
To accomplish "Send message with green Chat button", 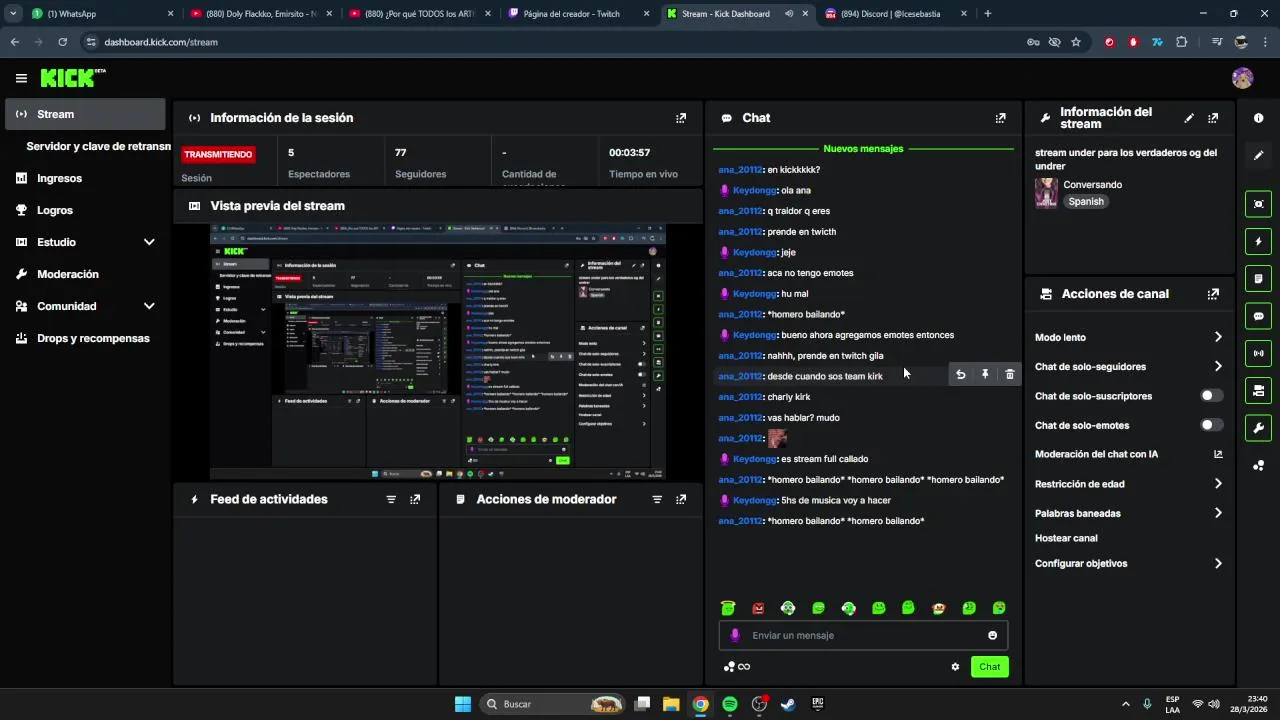I will 989,667.
